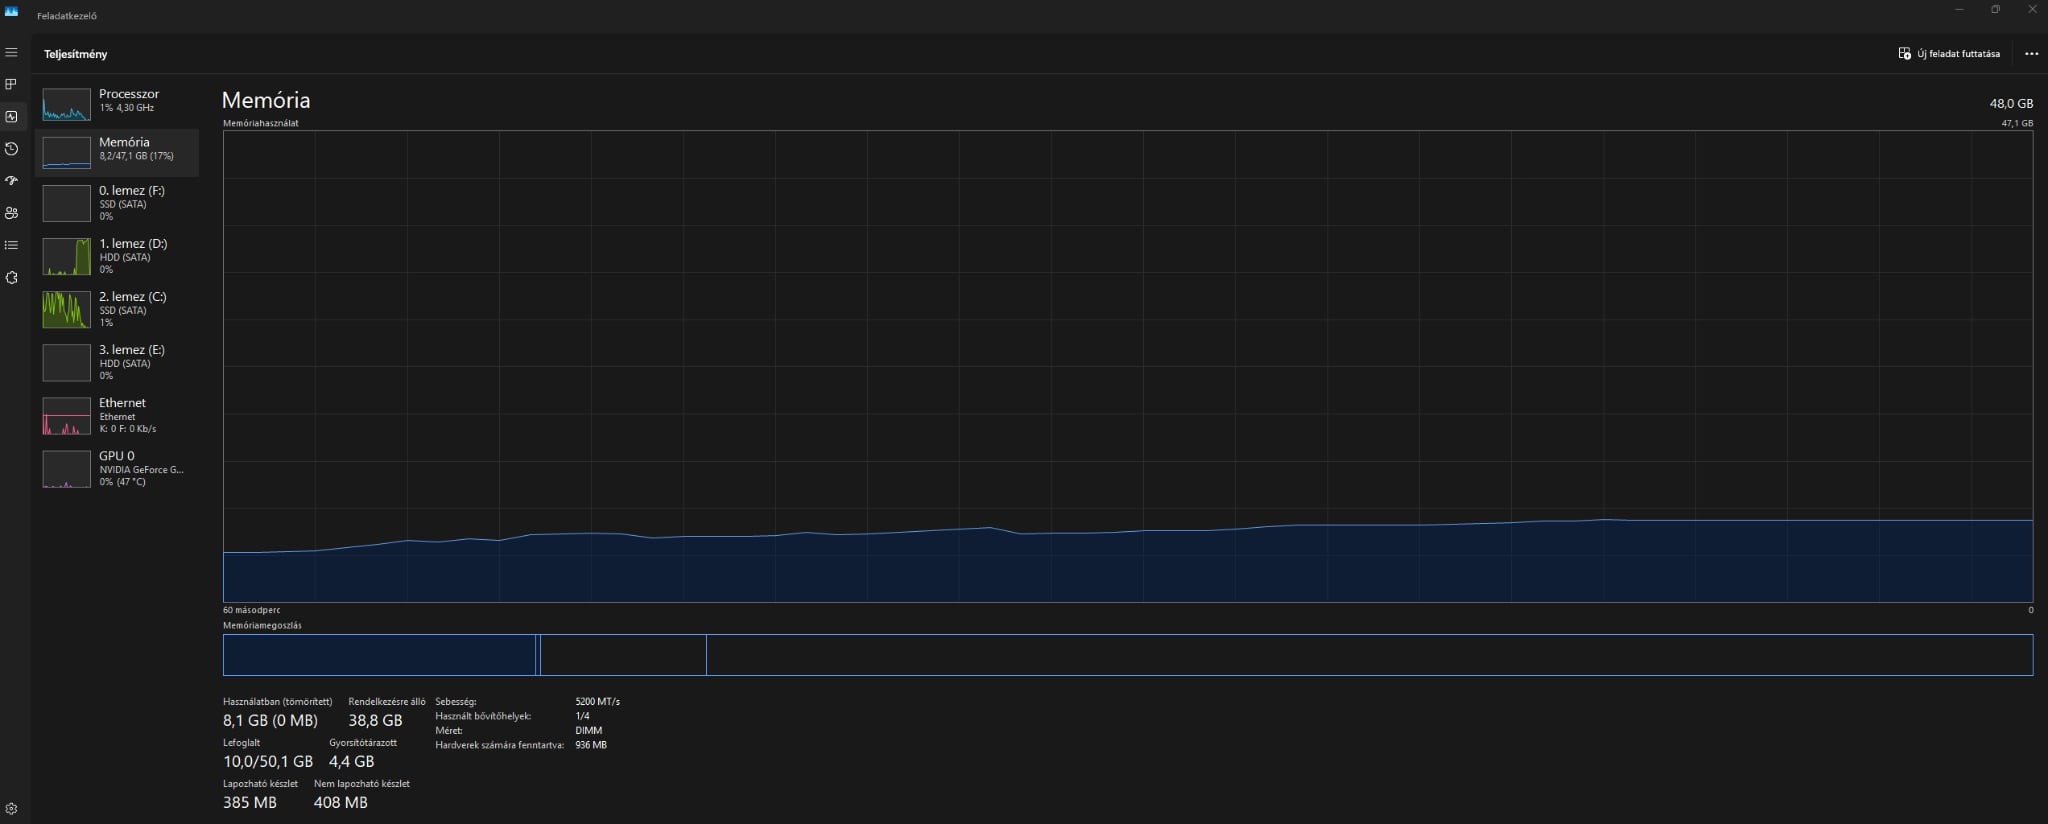
Task: Click the 2. lemez (C:) mini graph
Action: pos(66,309)
